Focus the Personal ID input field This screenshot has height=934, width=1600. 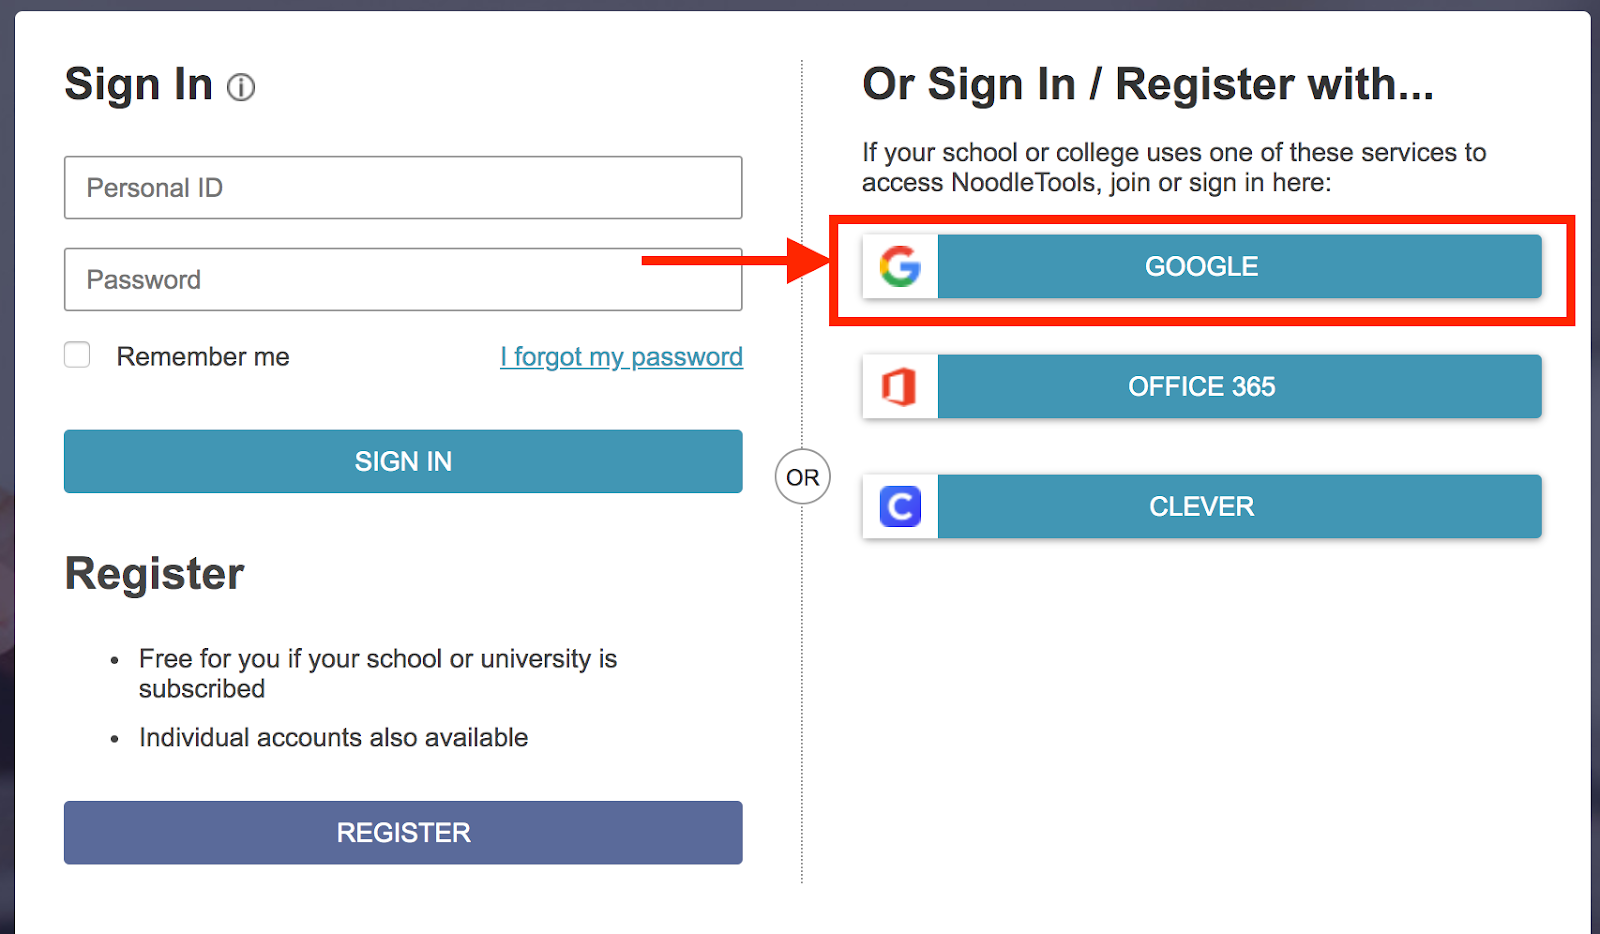click(403, 187)
